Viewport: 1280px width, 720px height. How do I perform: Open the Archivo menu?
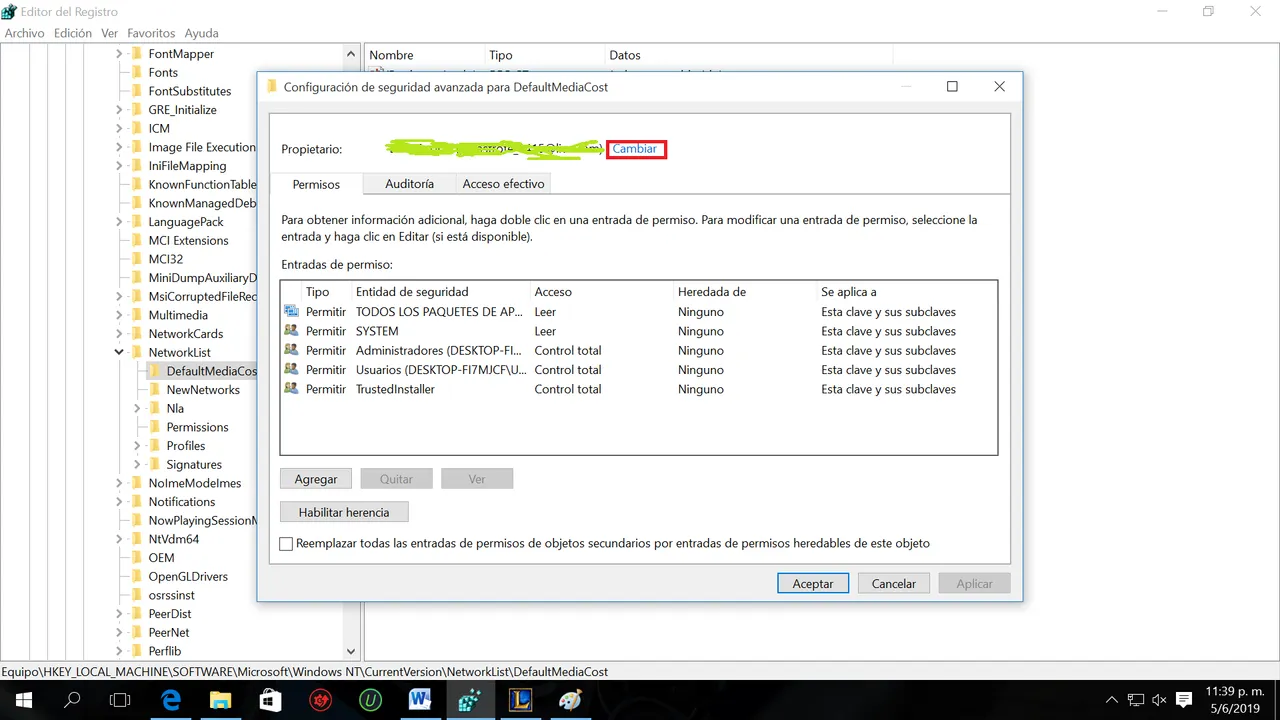click(25, 33)
